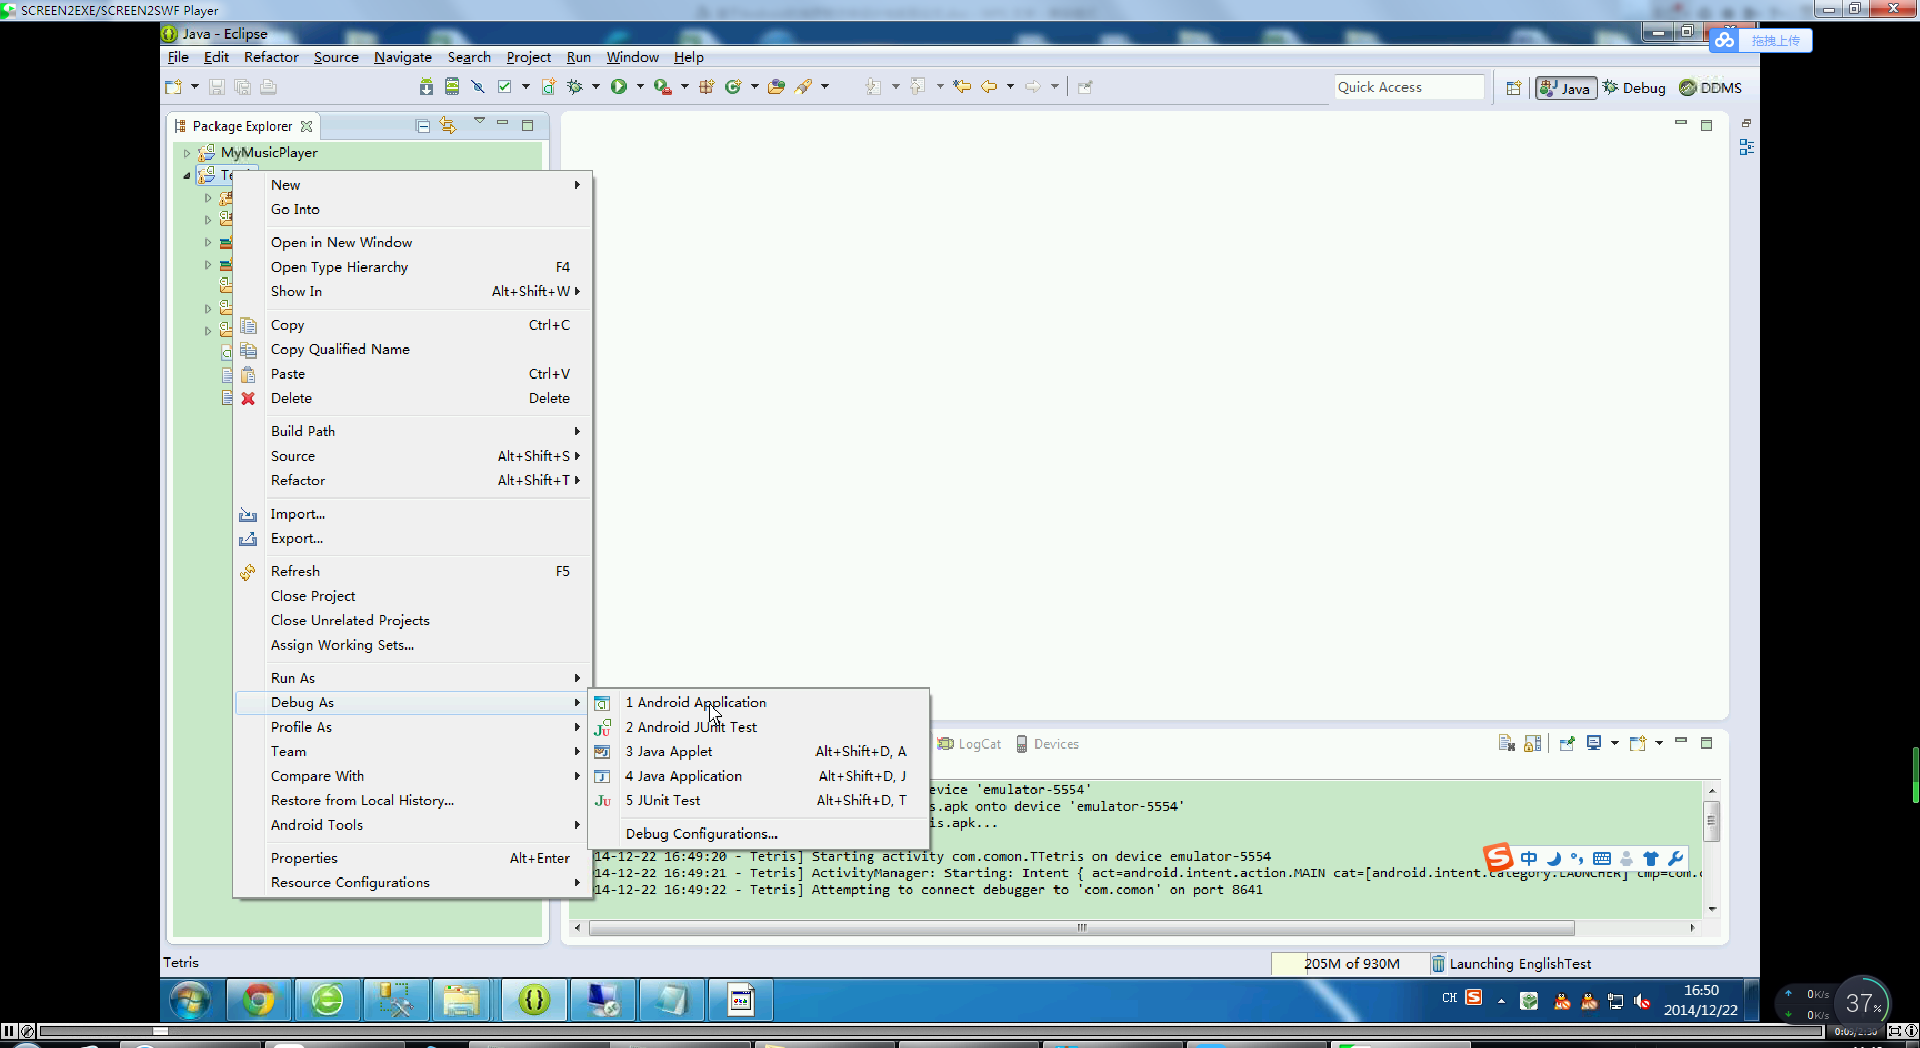Image resolution: width=1920 pixels, height=1048 pixels.
Task: Click the Clear Console icon
Action: point(1506,743)
